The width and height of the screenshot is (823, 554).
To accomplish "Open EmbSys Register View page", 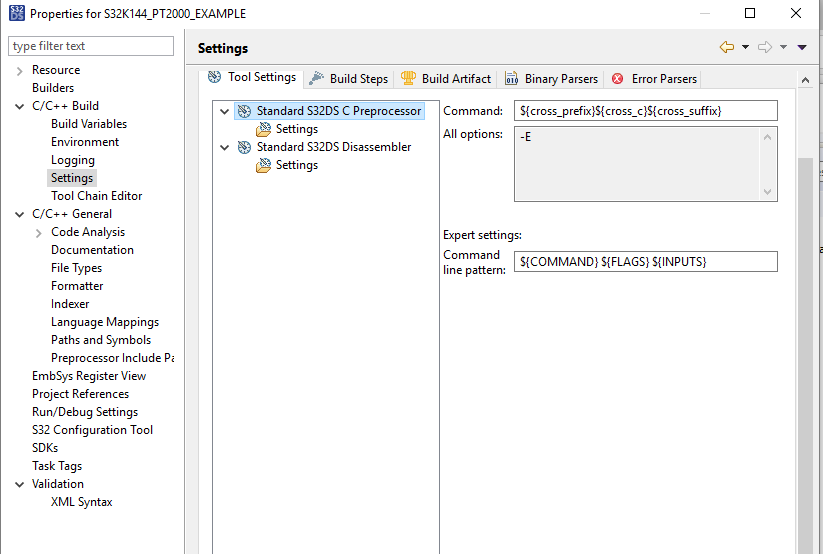I will 89,376.
